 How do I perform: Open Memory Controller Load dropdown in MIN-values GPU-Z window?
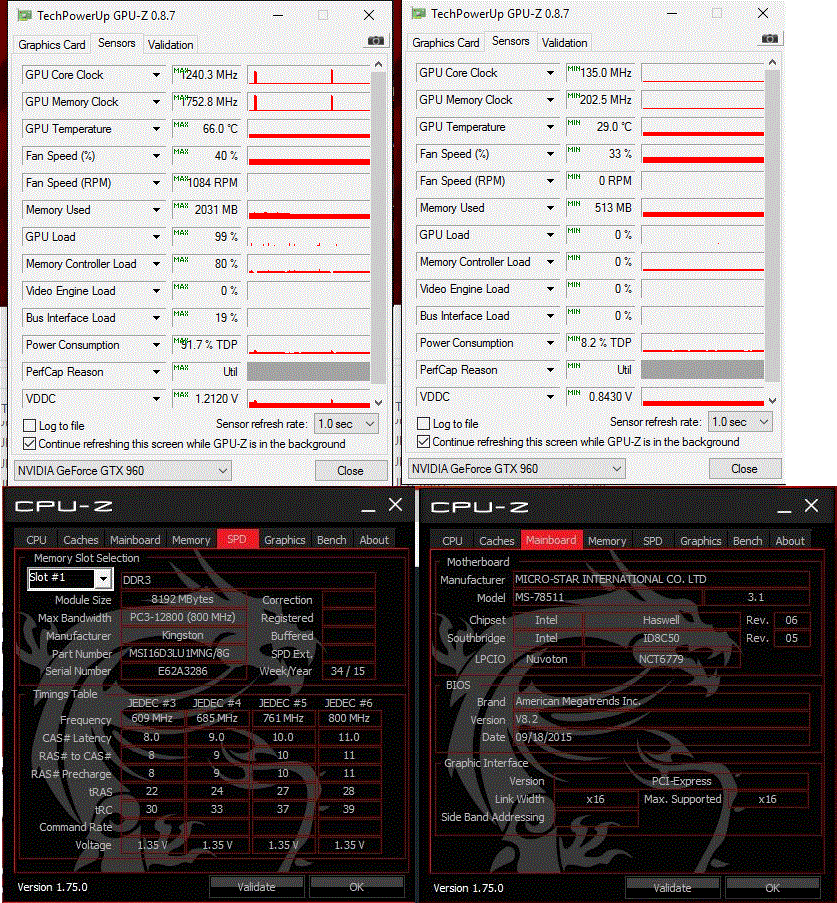point(550,262)
